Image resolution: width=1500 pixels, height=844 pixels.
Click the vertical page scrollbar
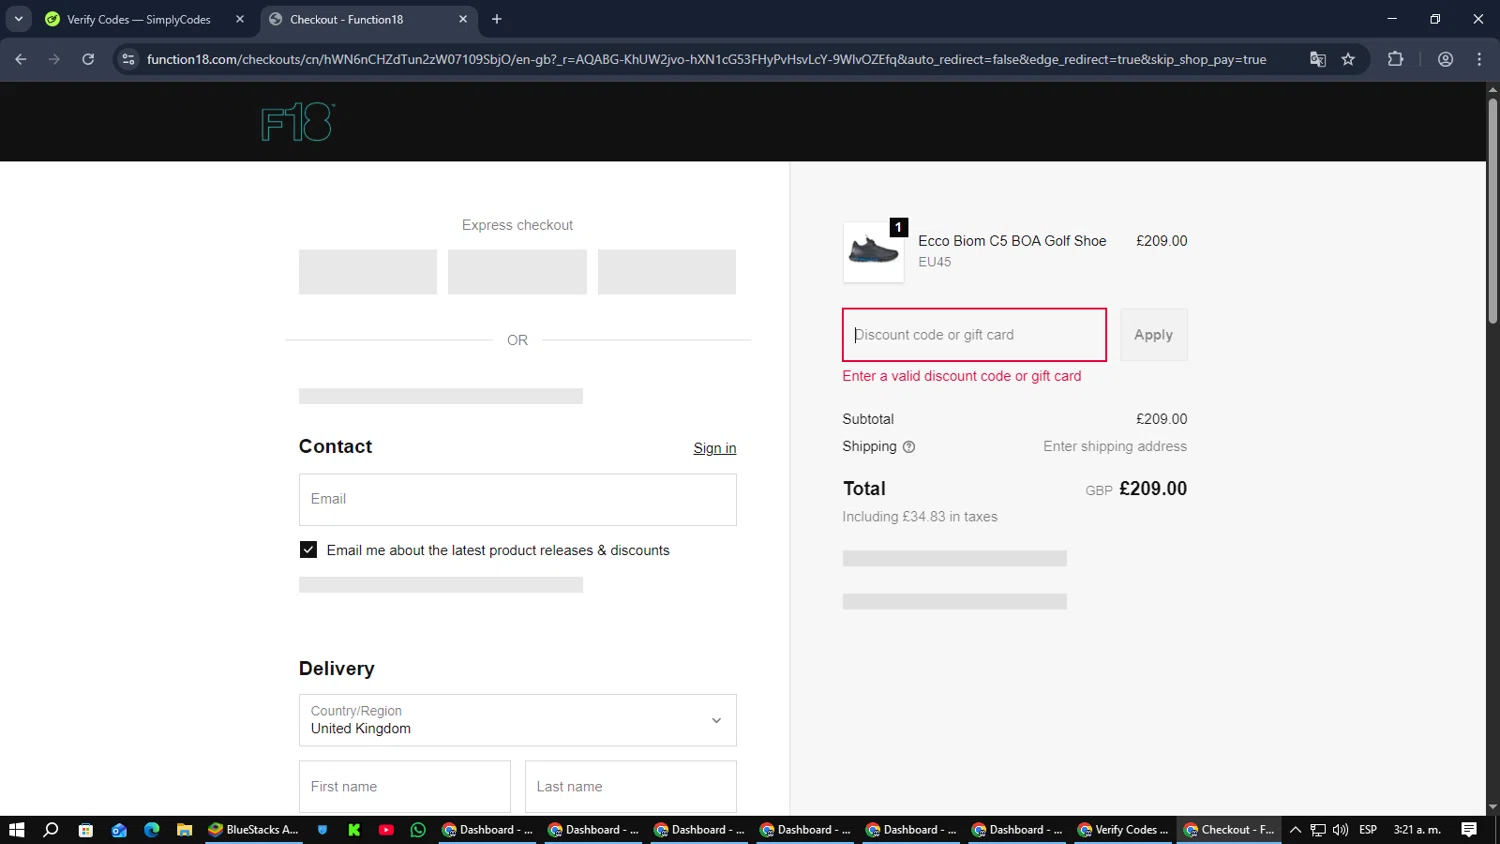pos(1492,210)
